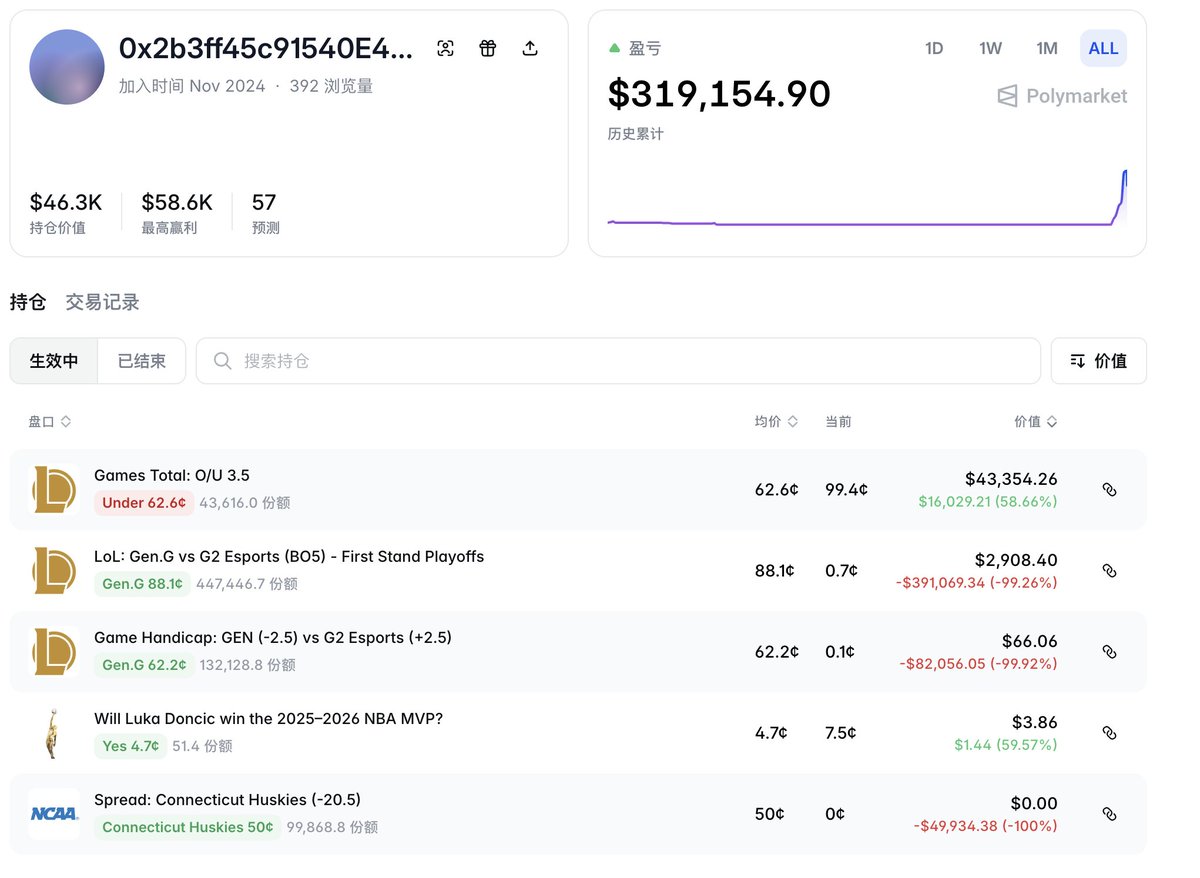1200x878 pixels.
Task: Click the 99.4¢ current price
Action: [846, 490]
